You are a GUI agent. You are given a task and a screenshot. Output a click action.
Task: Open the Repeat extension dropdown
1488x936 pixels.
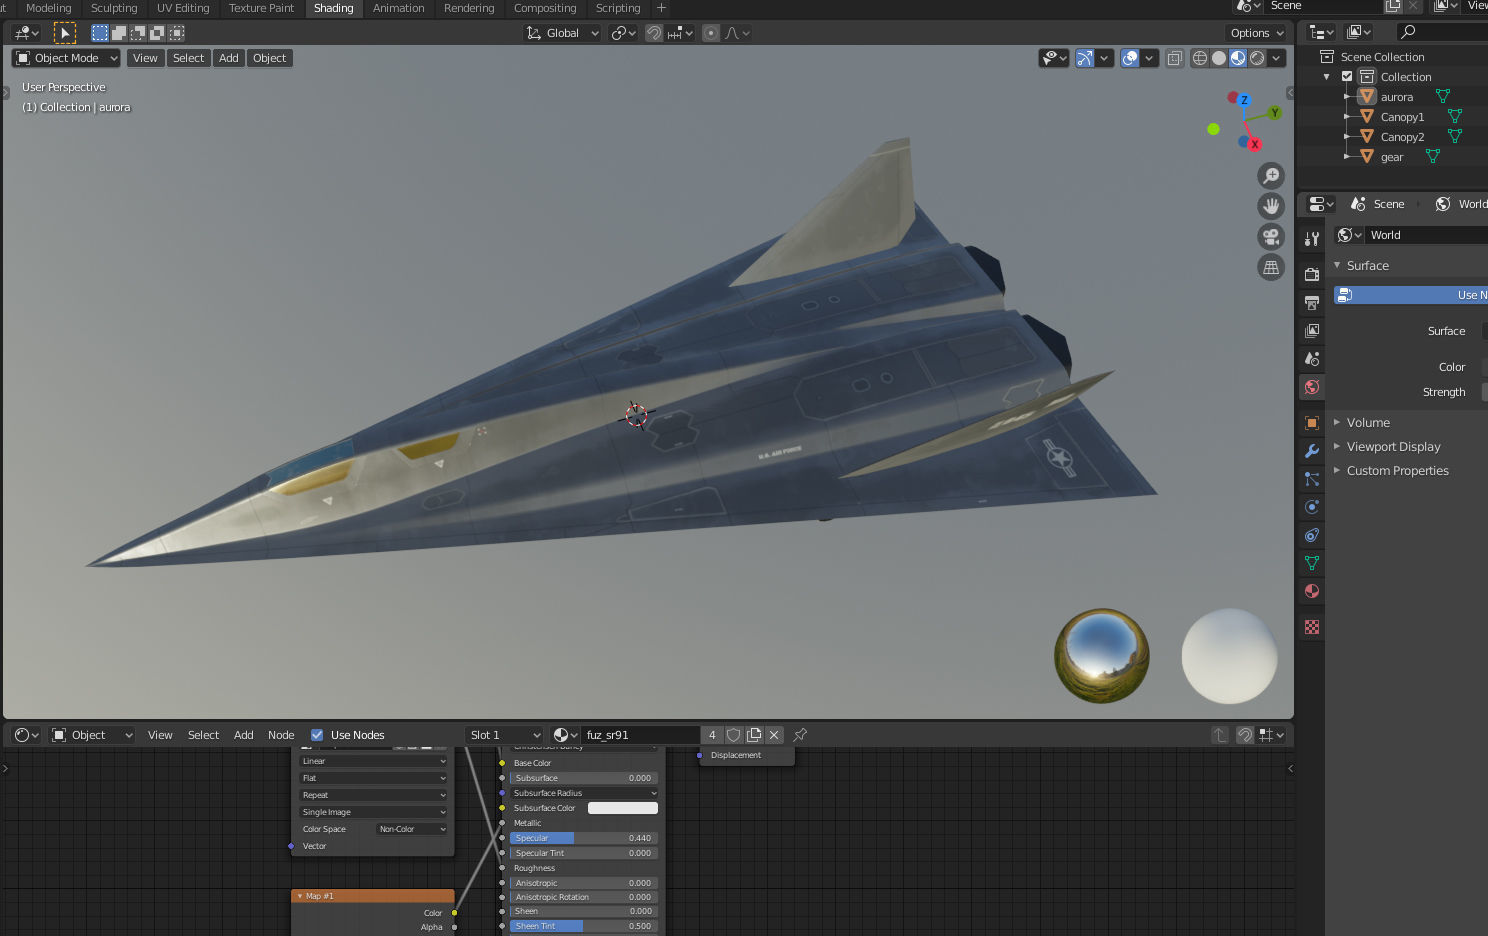coord(374,795)
